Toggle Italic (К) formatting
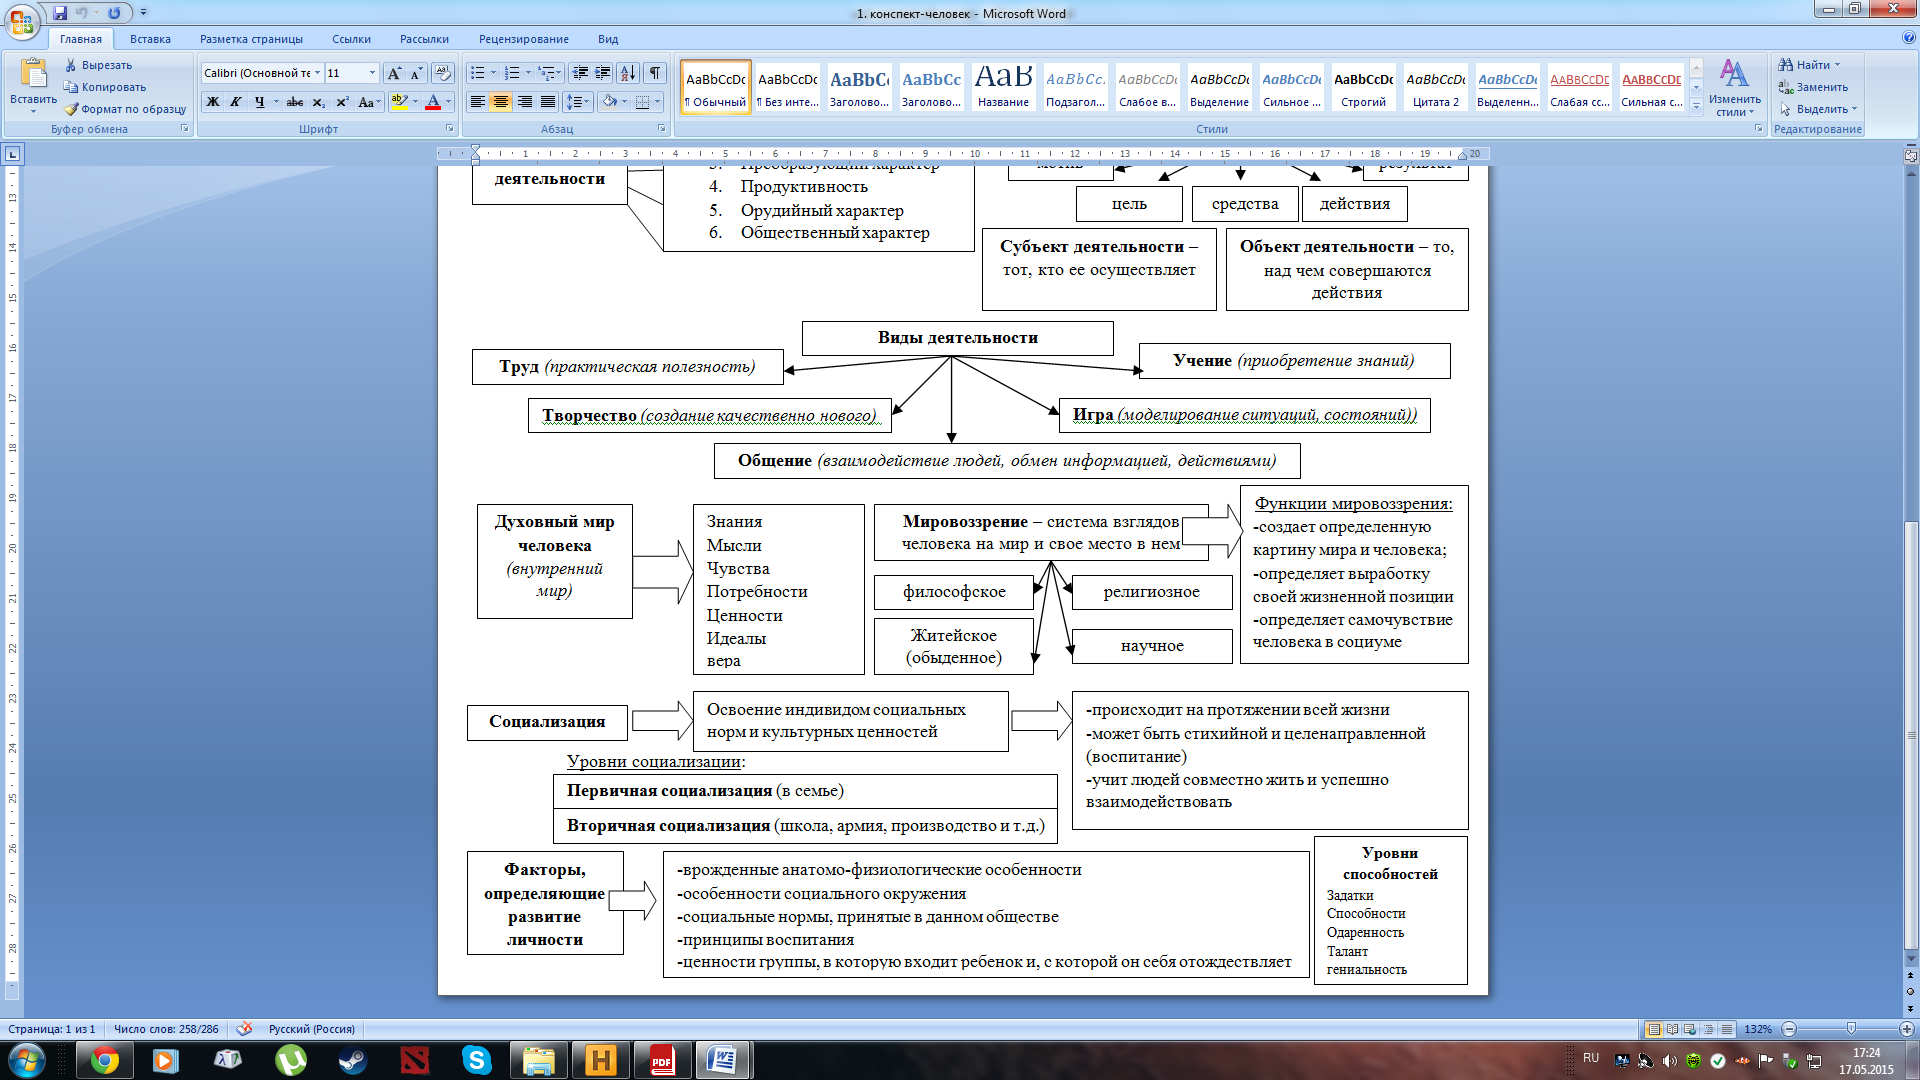The height and width of the screenshot is (1080, 1920). tap(236, 102)
